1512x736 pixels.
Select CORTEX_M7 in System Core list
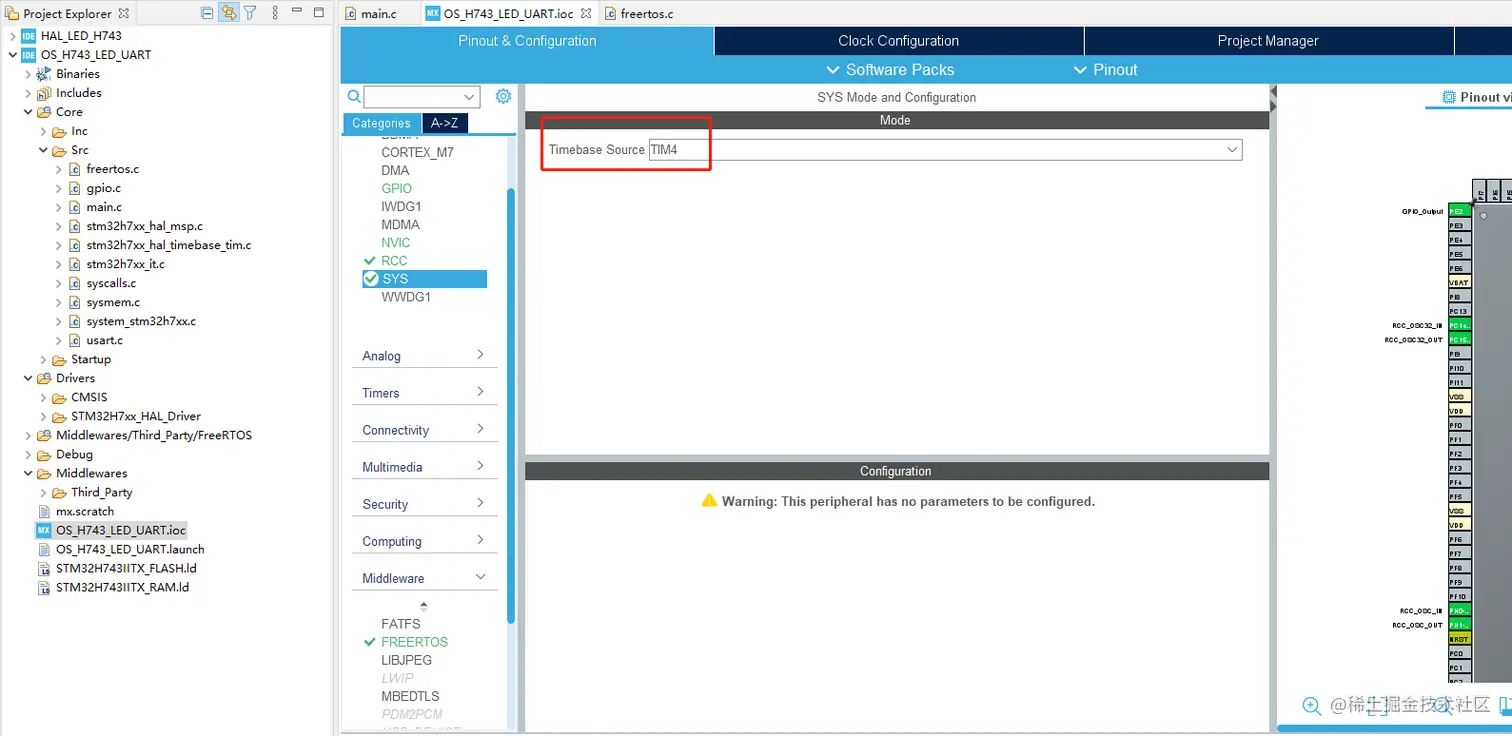point(417,152)
